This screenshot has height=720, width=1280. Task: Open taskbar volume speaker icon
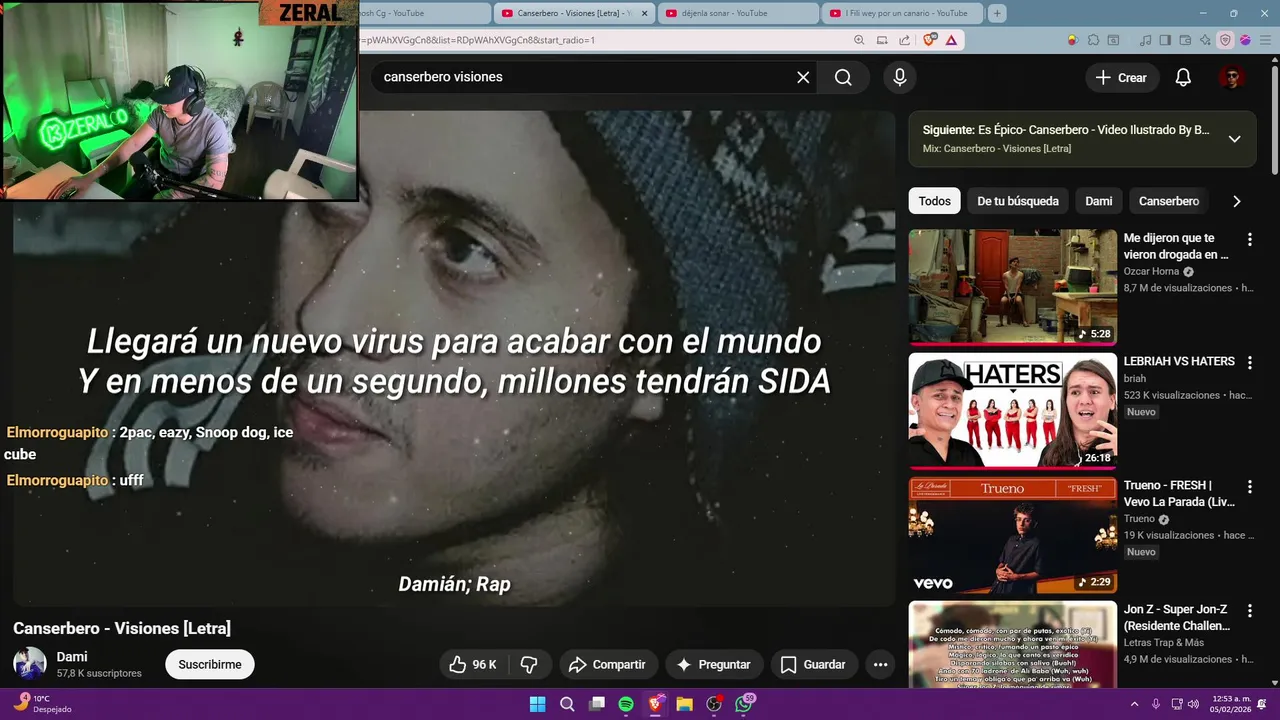coord(1193,704)
